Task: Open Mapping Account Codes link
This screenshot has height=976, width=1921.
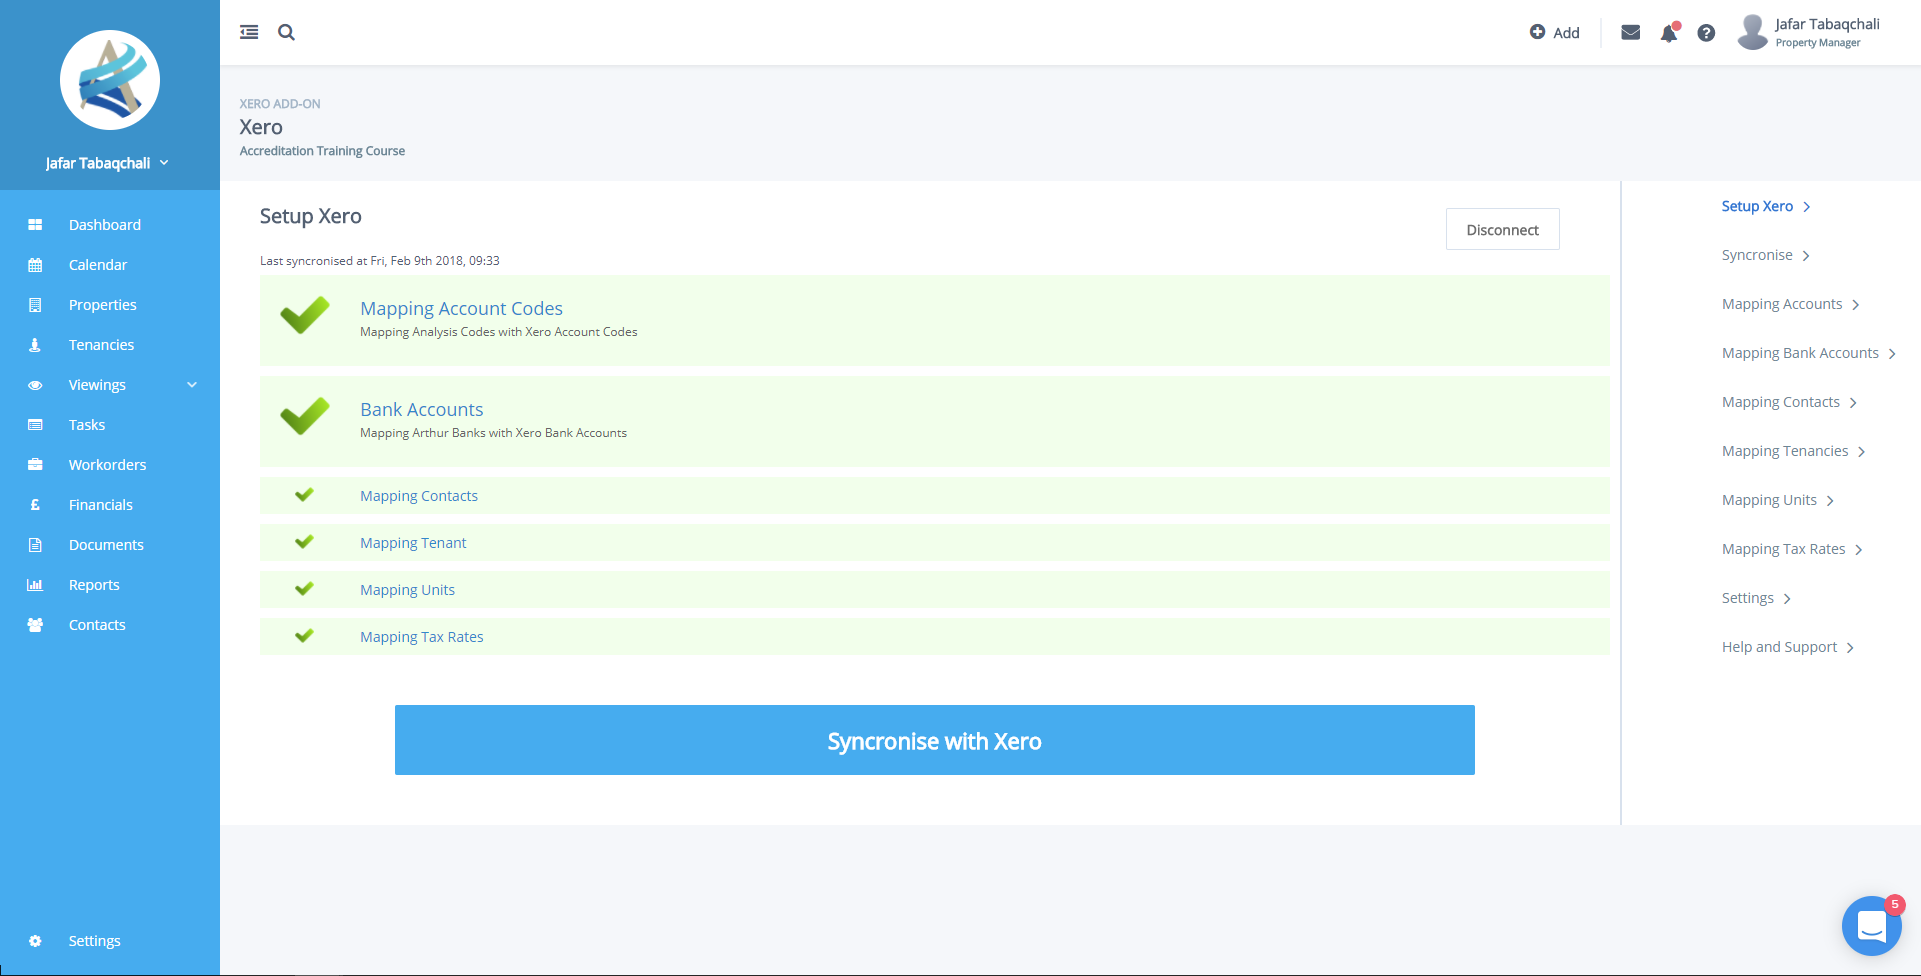Action: coord(461,309)
